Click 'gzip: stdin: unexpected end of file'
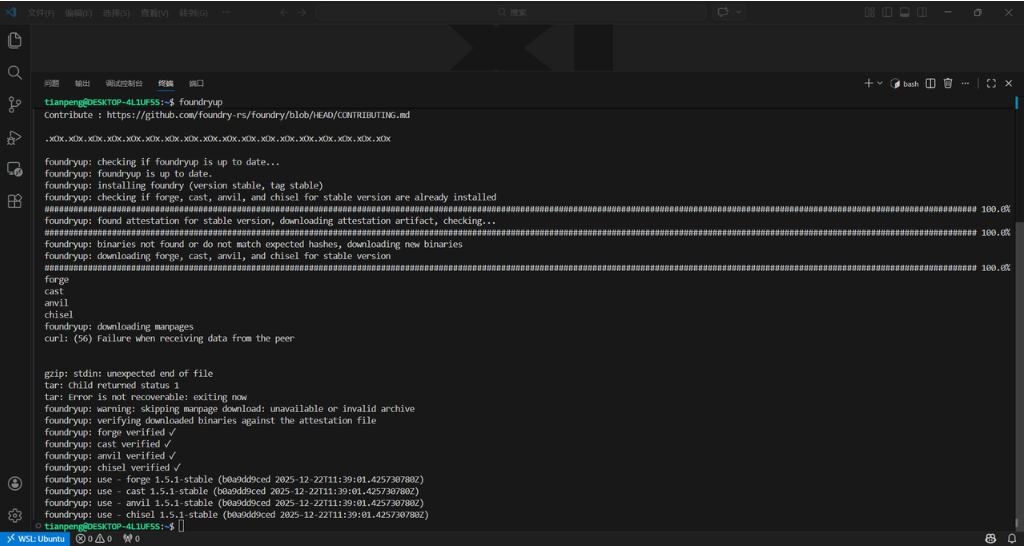This screenshot has width=1027, height=546. coord(129,374)
